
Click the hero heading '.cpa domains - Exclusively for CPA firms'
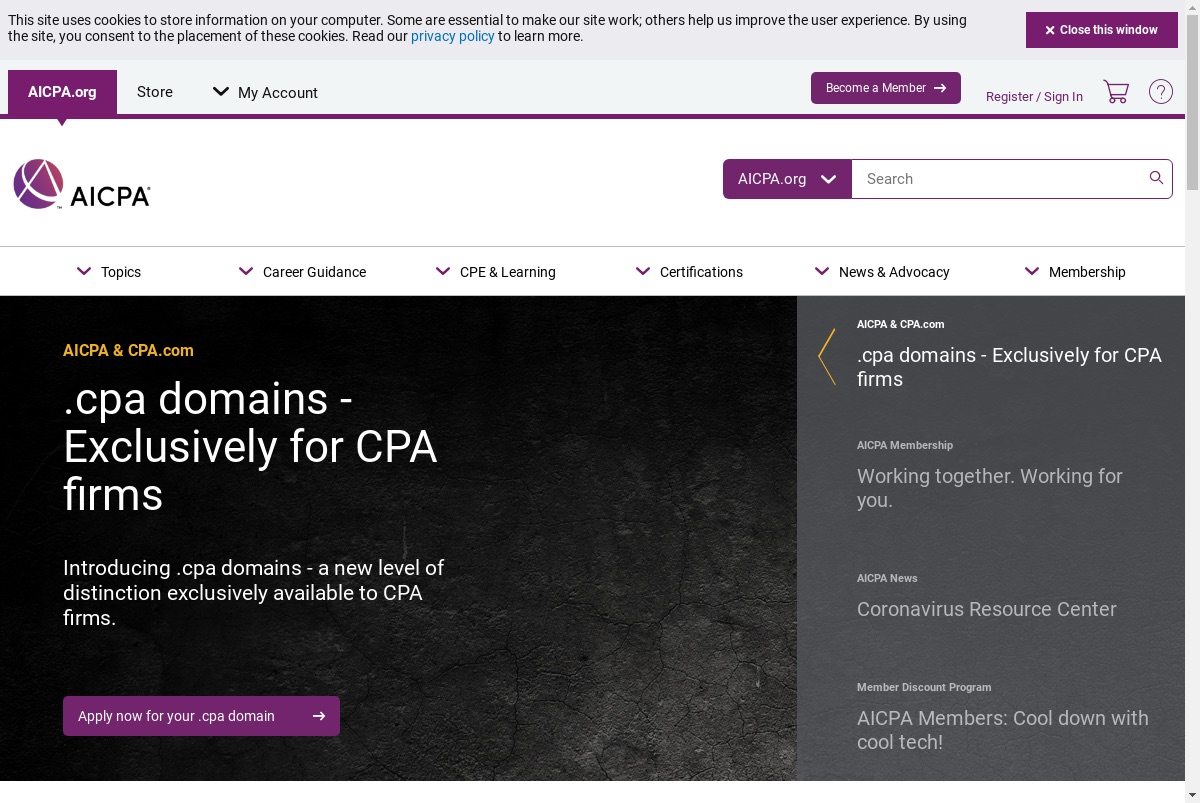click(250, 447)
